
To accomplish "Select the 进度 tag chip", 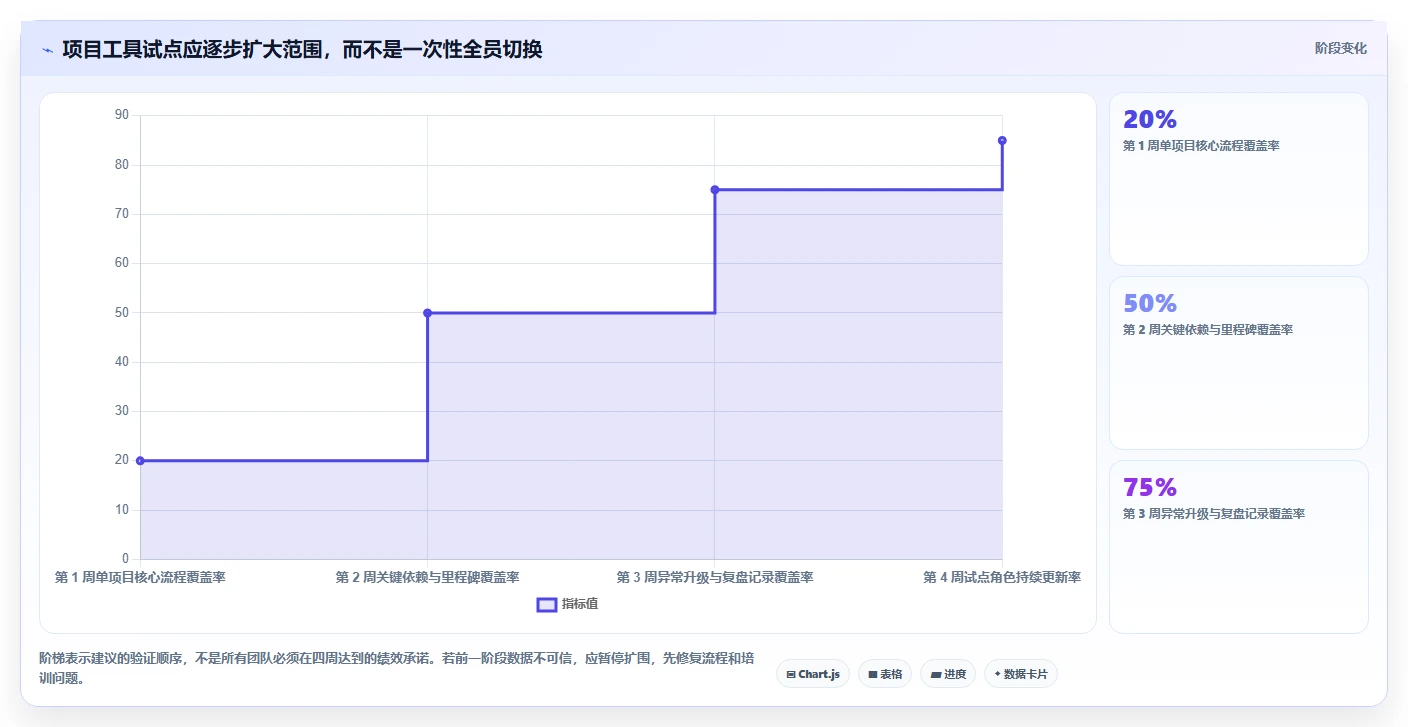I will point(948,674).
